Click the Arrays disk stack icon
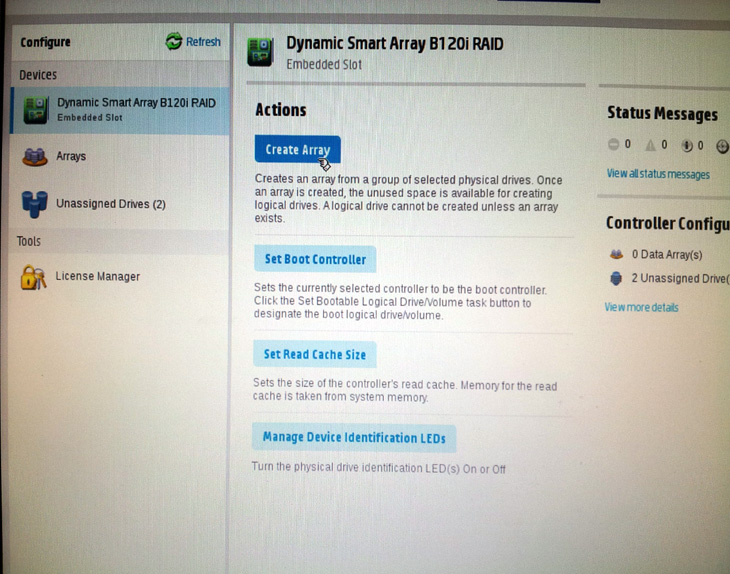 (35, 157)
